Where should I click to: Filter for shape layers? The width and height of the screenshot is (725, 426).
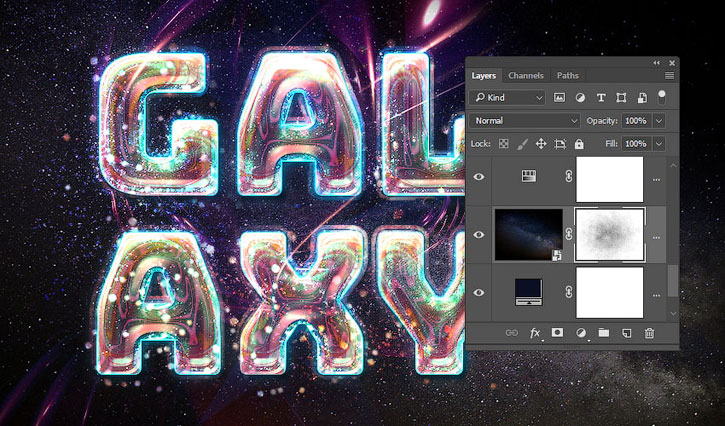621,98
